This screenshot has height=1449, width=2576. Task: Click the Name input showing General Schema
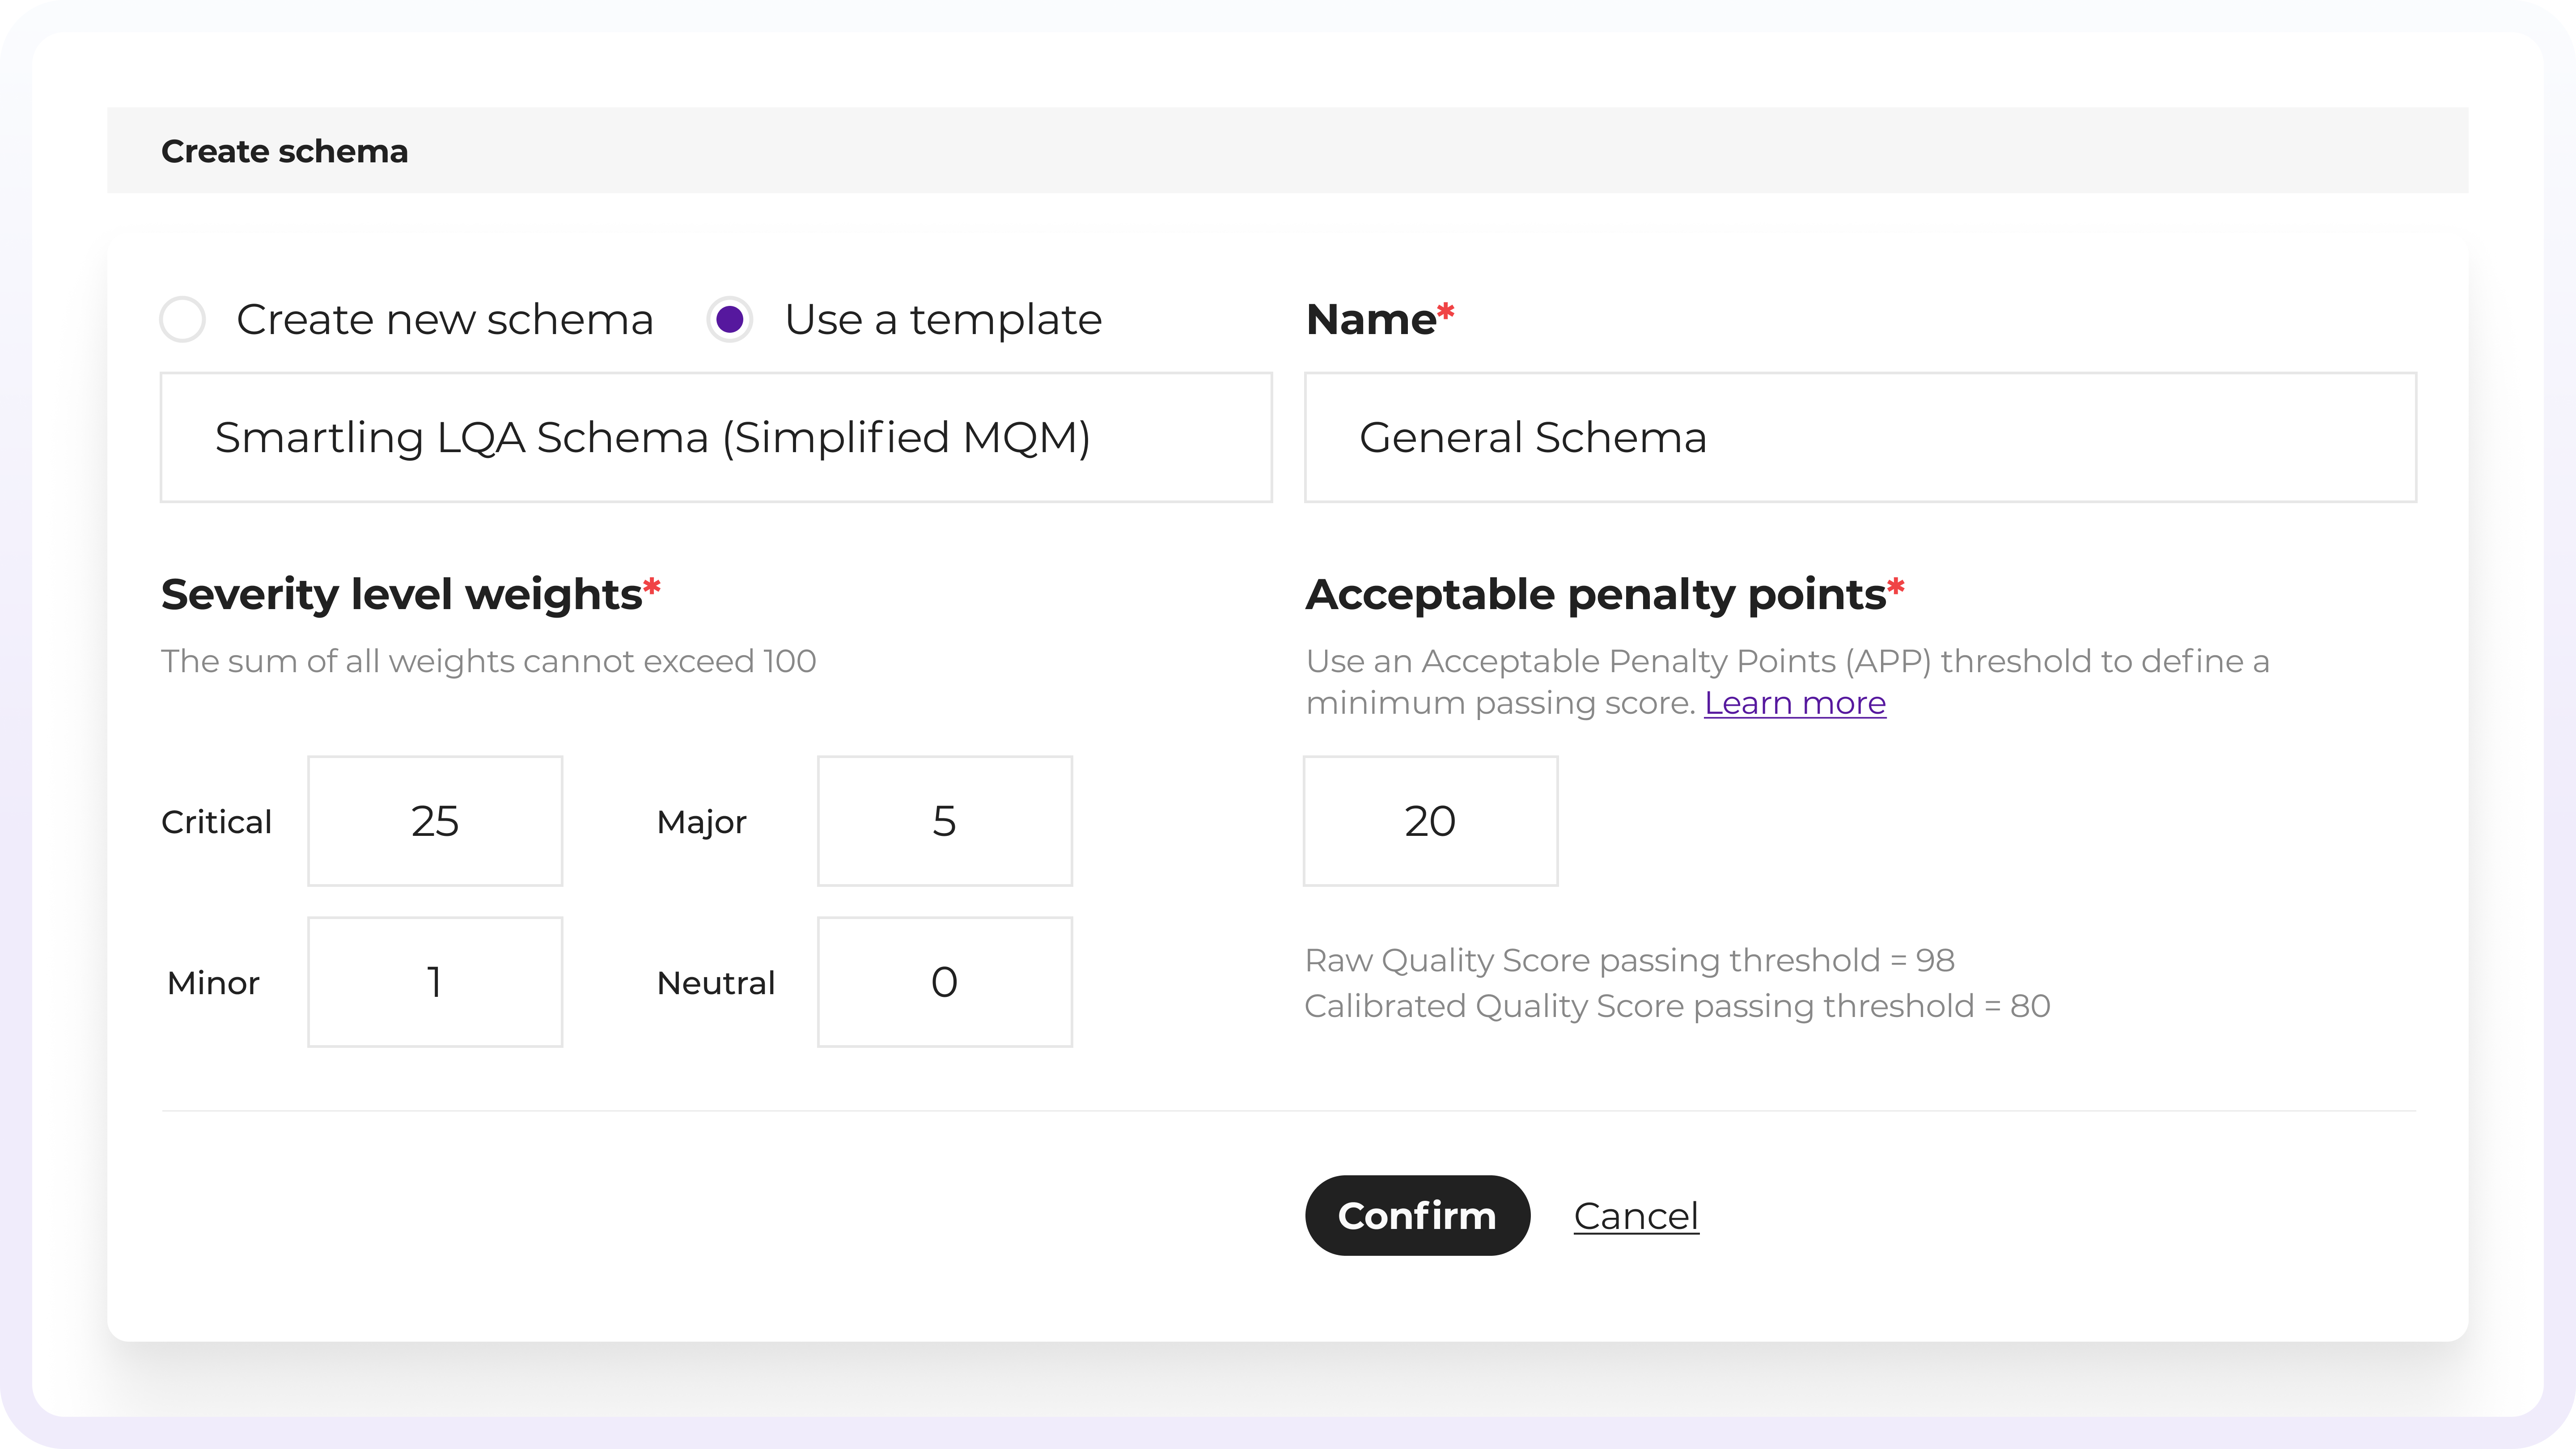pos(1859,437)
